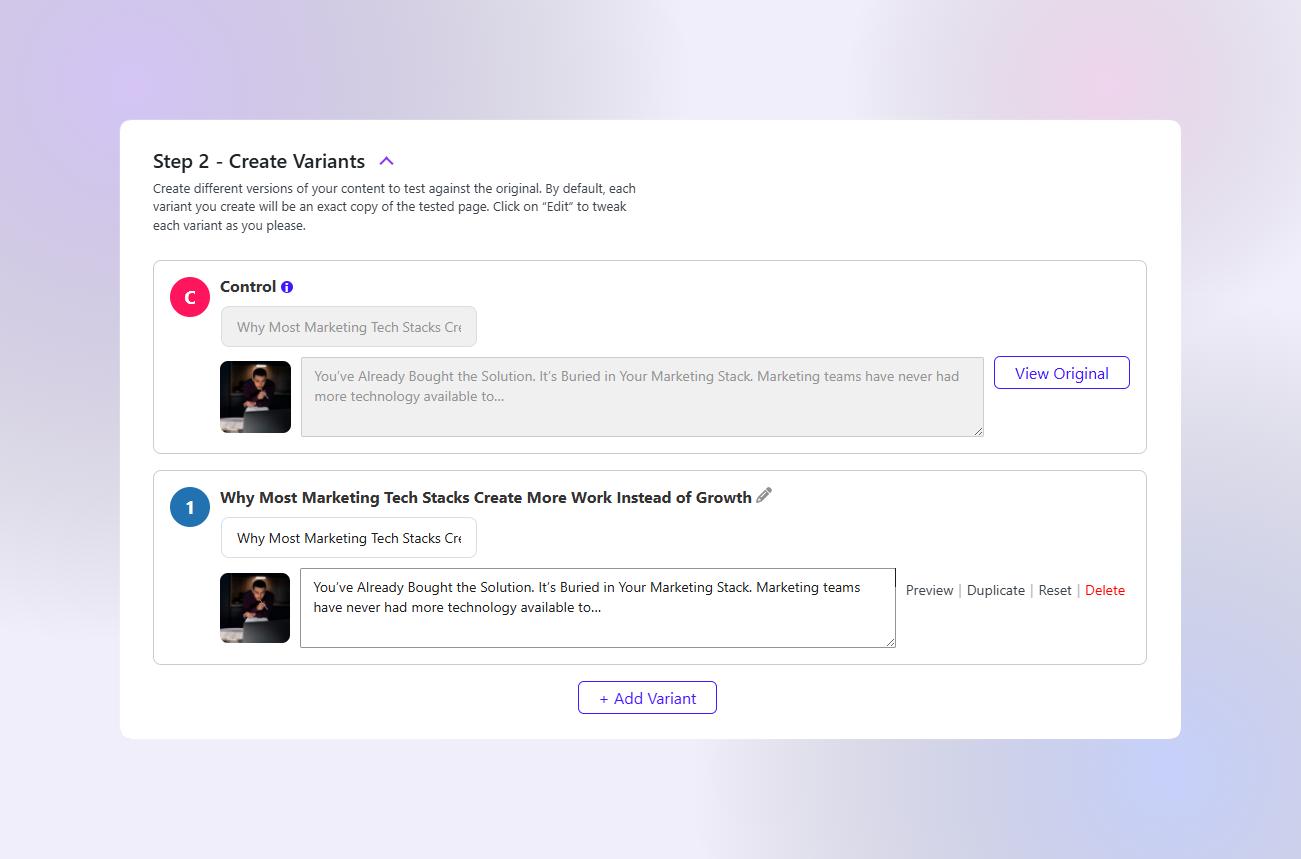Click the blue number 1 variant badge

click(190, 507)
